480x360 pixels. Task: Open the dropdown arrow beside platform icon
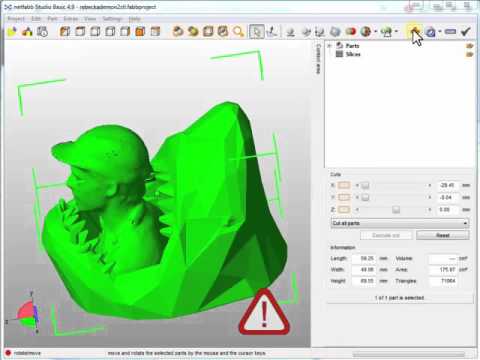click(x=397, y=32)
